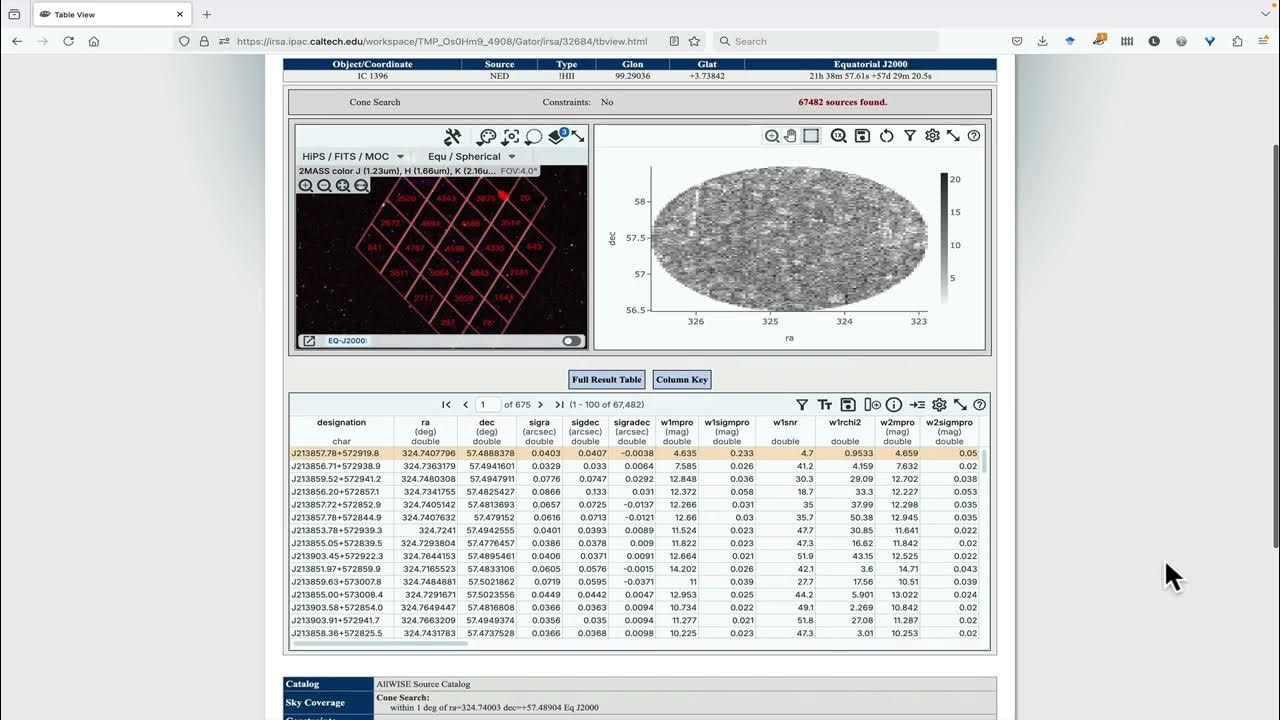Viewport: 1280px width, 720px height.
Task: Select row J213858.36+572825.5
Action: tap(635, 633)
